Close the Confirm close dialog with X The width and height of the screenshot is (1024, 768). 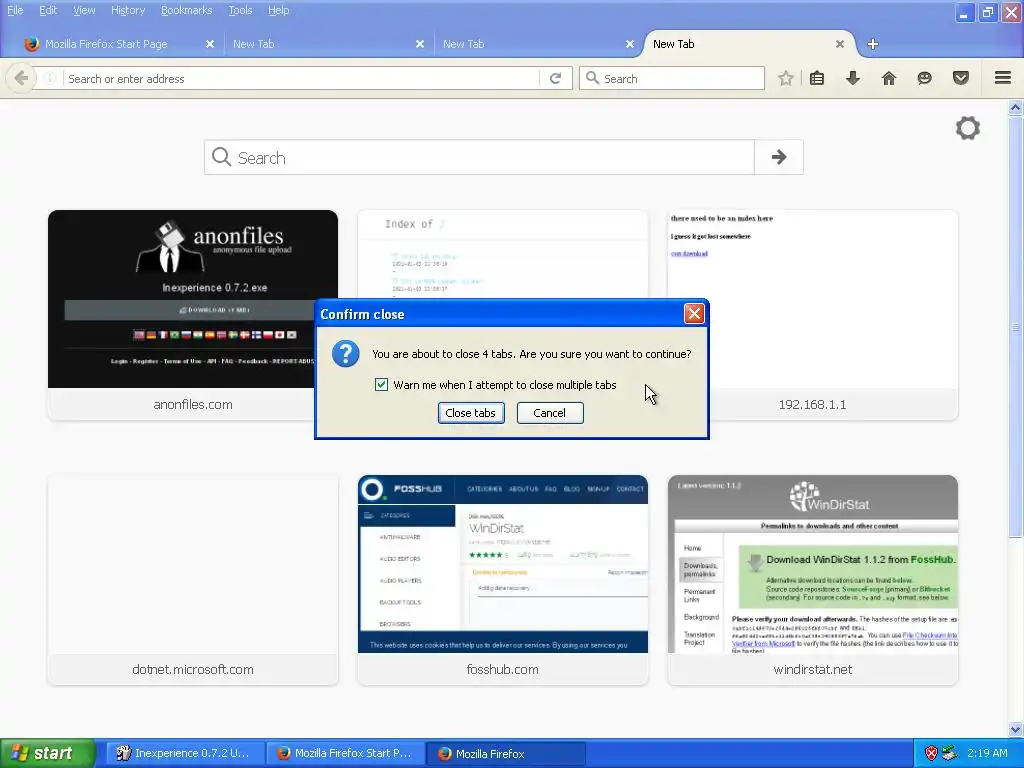694,314
